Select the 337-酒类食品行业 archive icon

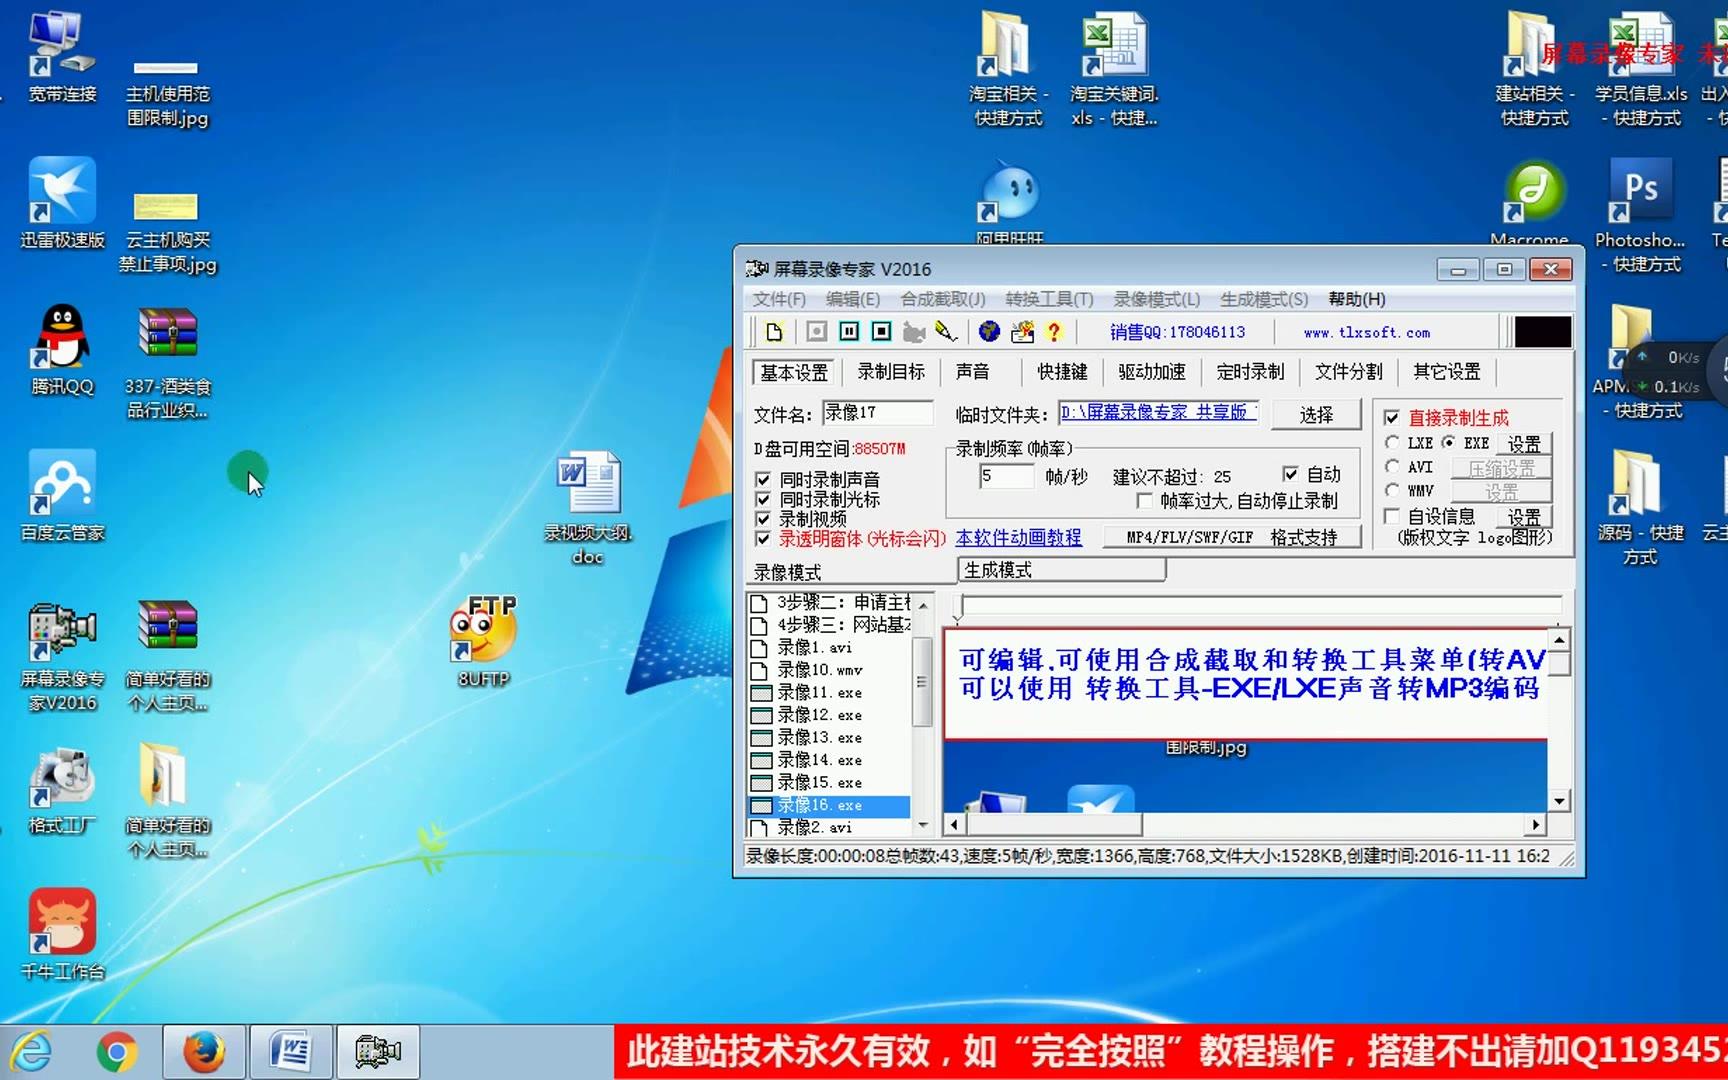167,362
